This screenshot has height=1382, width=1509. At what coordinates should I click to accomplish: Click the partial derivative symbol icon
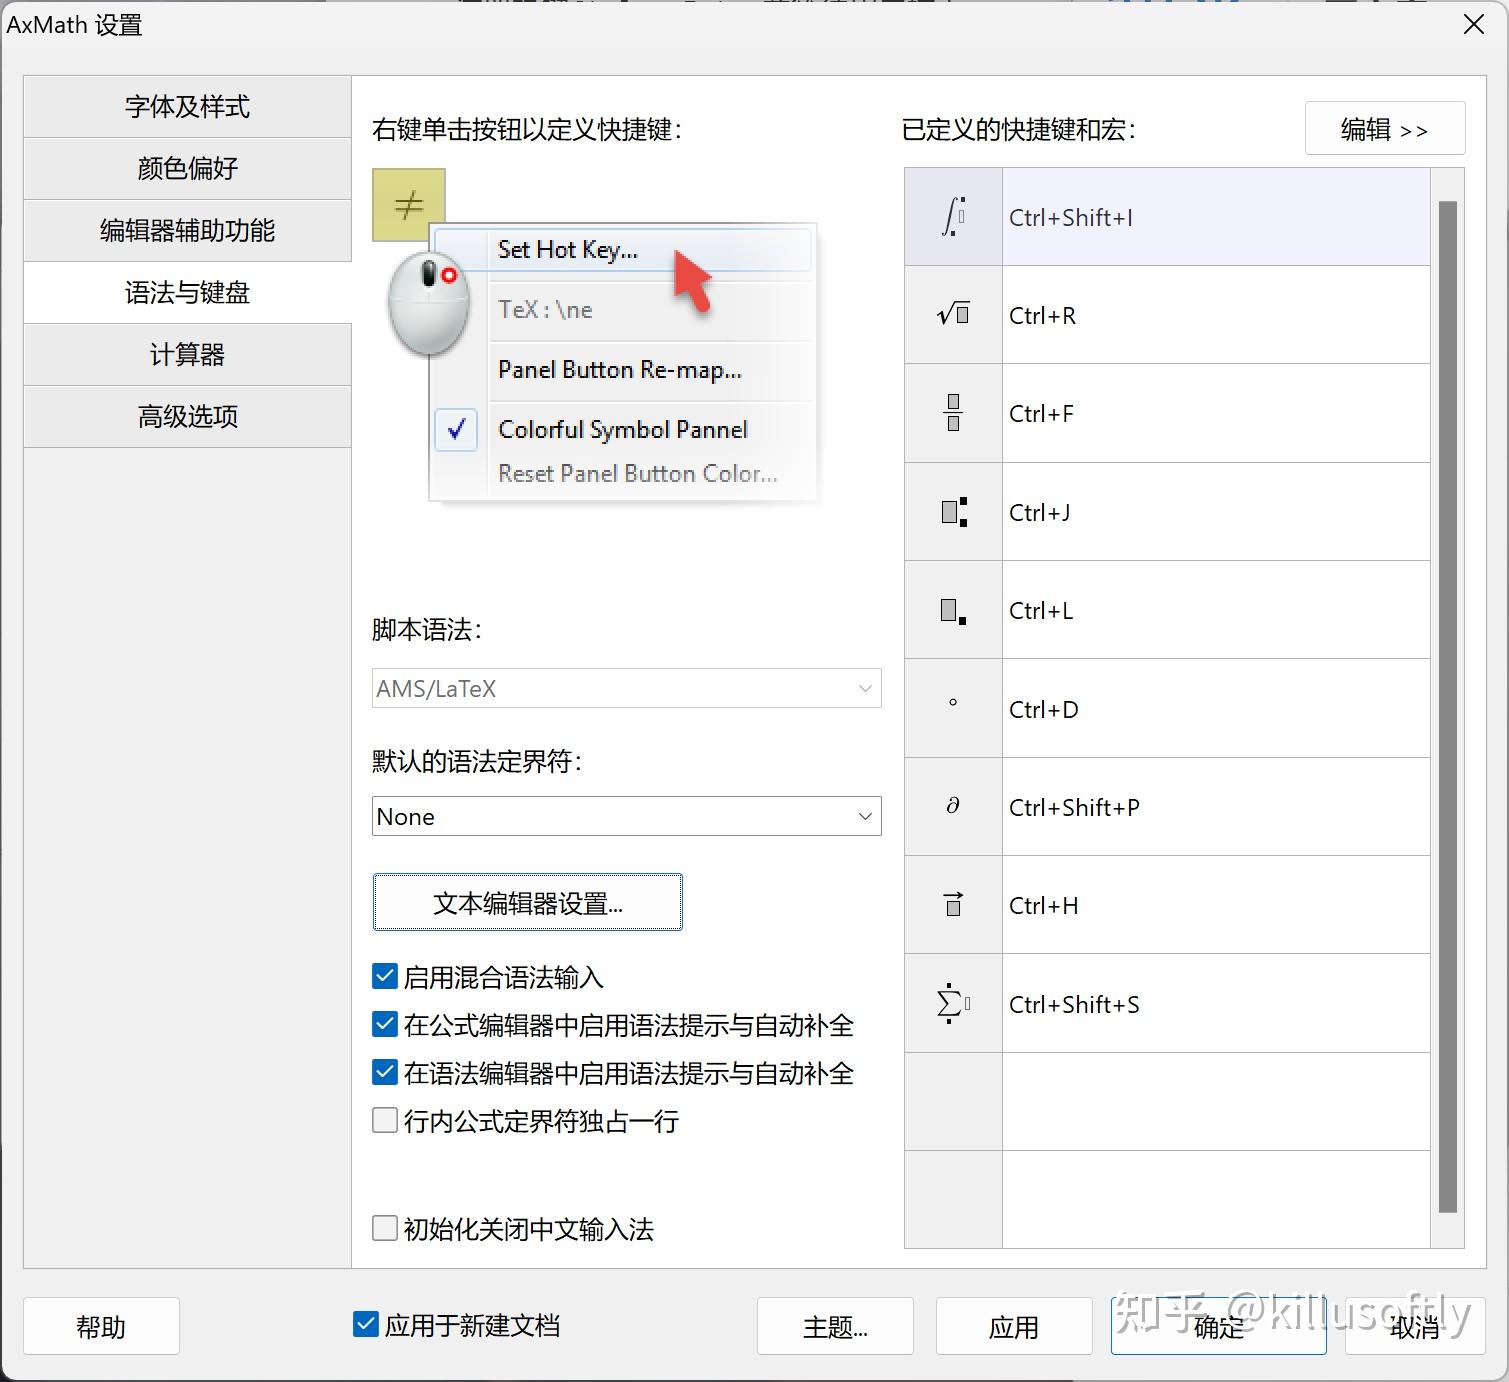[x=952, y=806]
